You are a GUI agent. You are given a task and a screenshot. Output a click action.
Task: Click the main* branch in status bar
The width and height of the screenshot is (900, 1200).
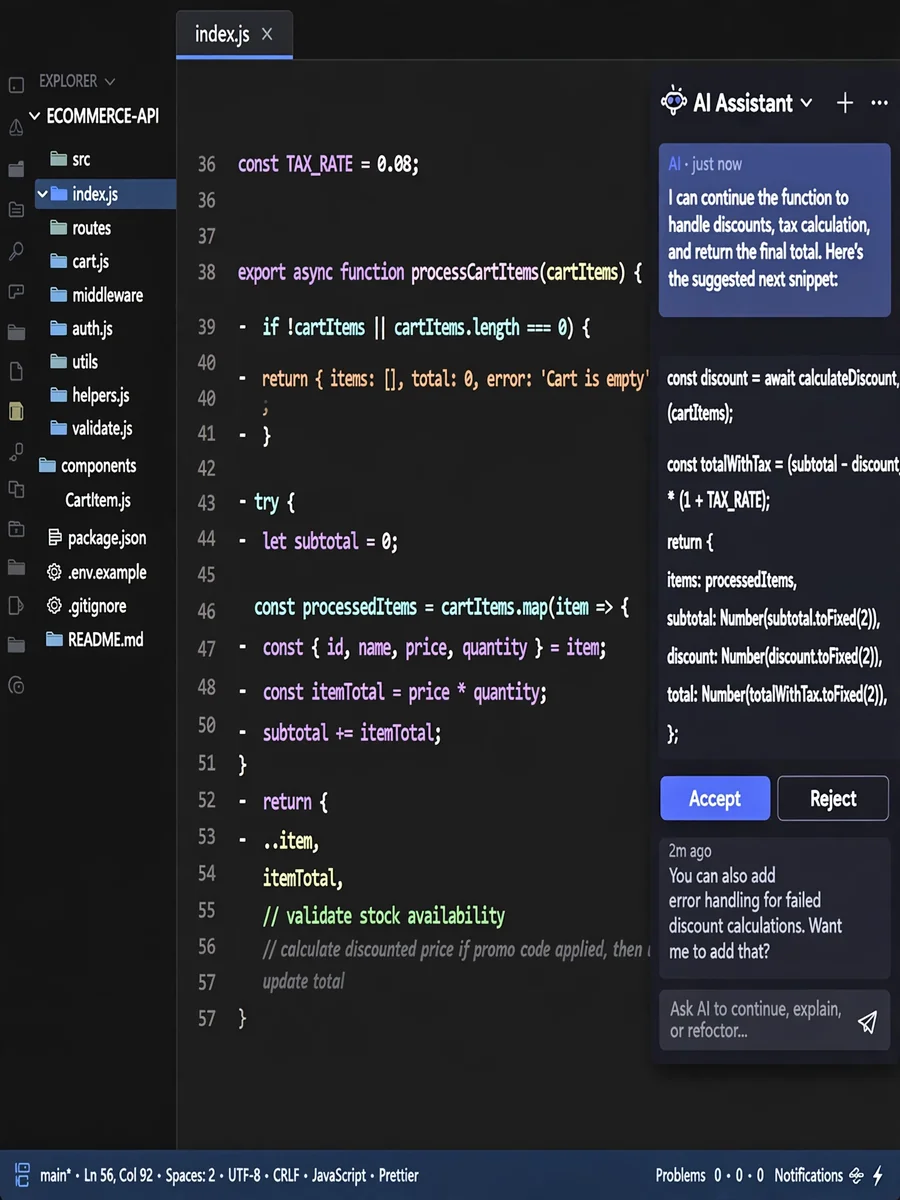coord(55,1175)
